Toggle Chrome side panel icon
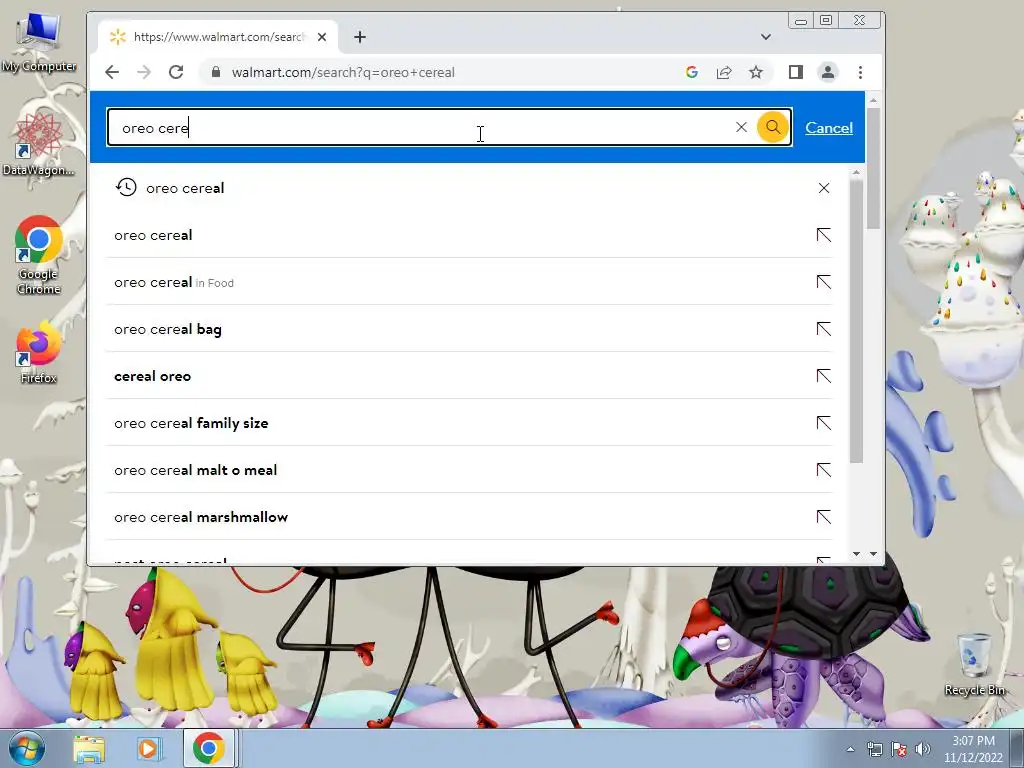The image size is (1024, 768). 795,72
